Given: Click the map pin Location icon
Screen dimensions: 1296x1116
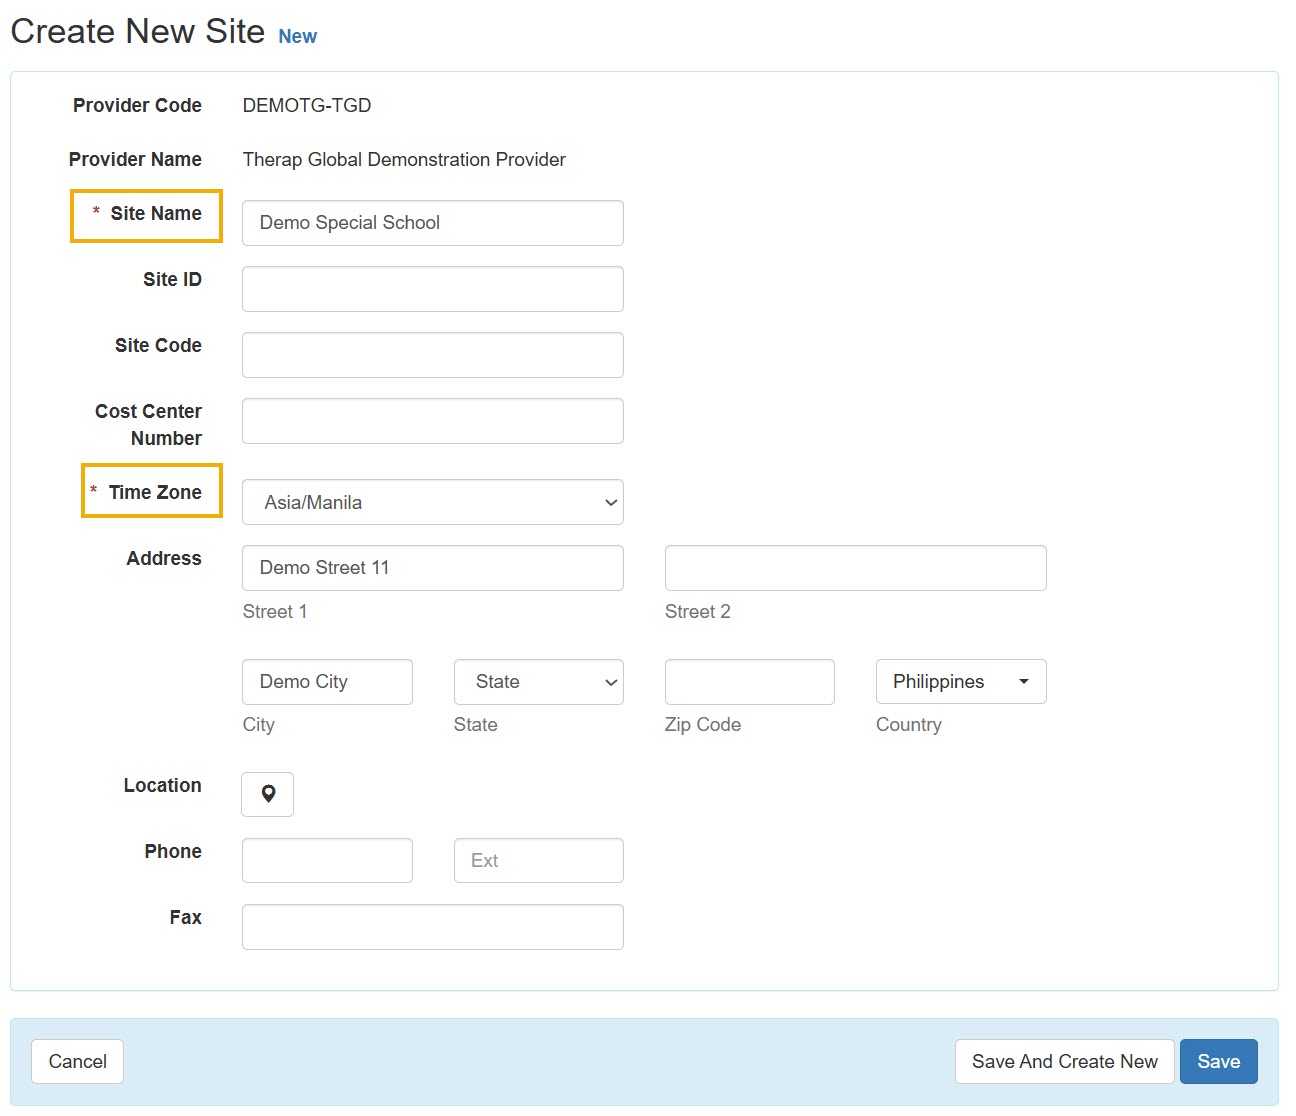Looking at the screenshot, I should (267, 794).
